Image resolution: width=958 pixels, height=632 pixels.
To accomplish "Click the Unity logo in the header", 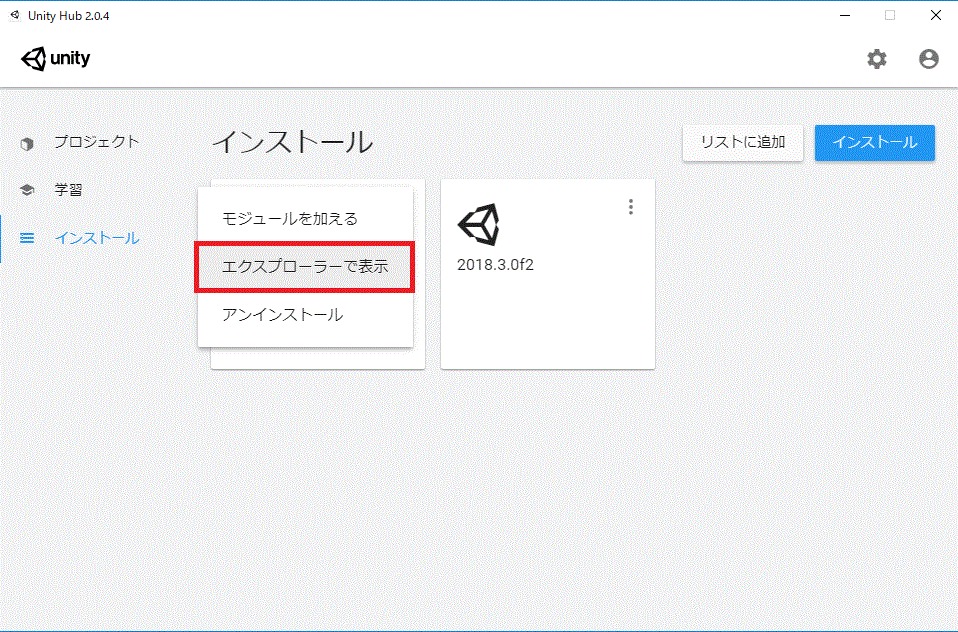I will pos(56,59).
